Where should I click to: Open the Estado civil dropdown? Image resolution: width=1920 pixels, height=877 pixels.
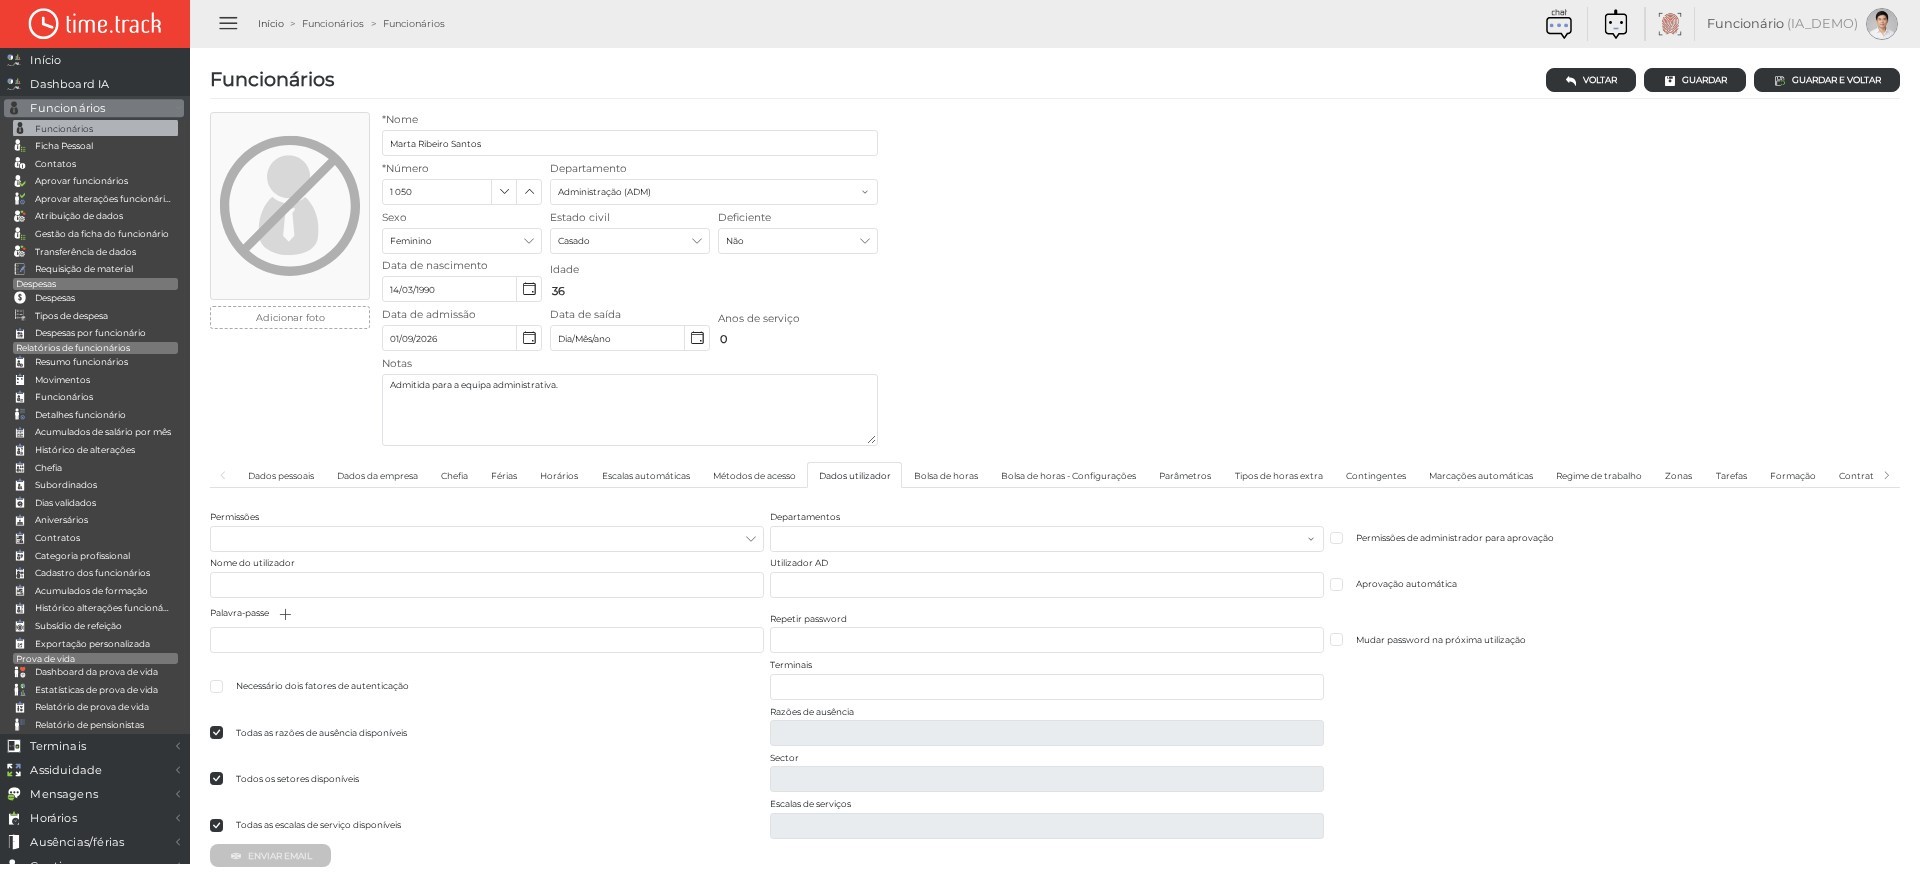(629, 241)
